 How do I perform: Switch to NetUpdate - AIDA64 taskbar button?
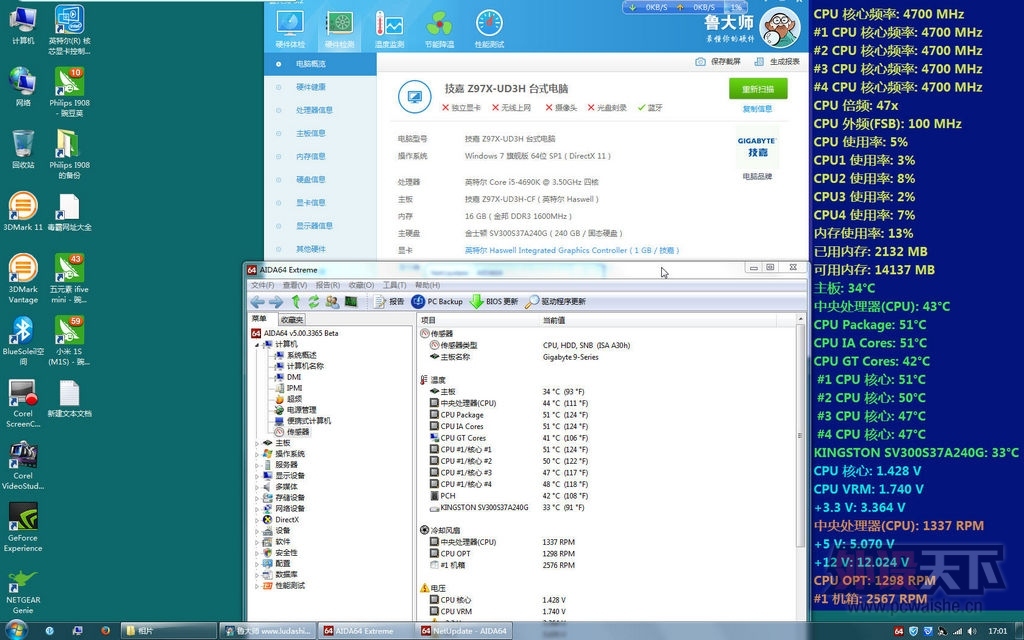click(464, 631)
